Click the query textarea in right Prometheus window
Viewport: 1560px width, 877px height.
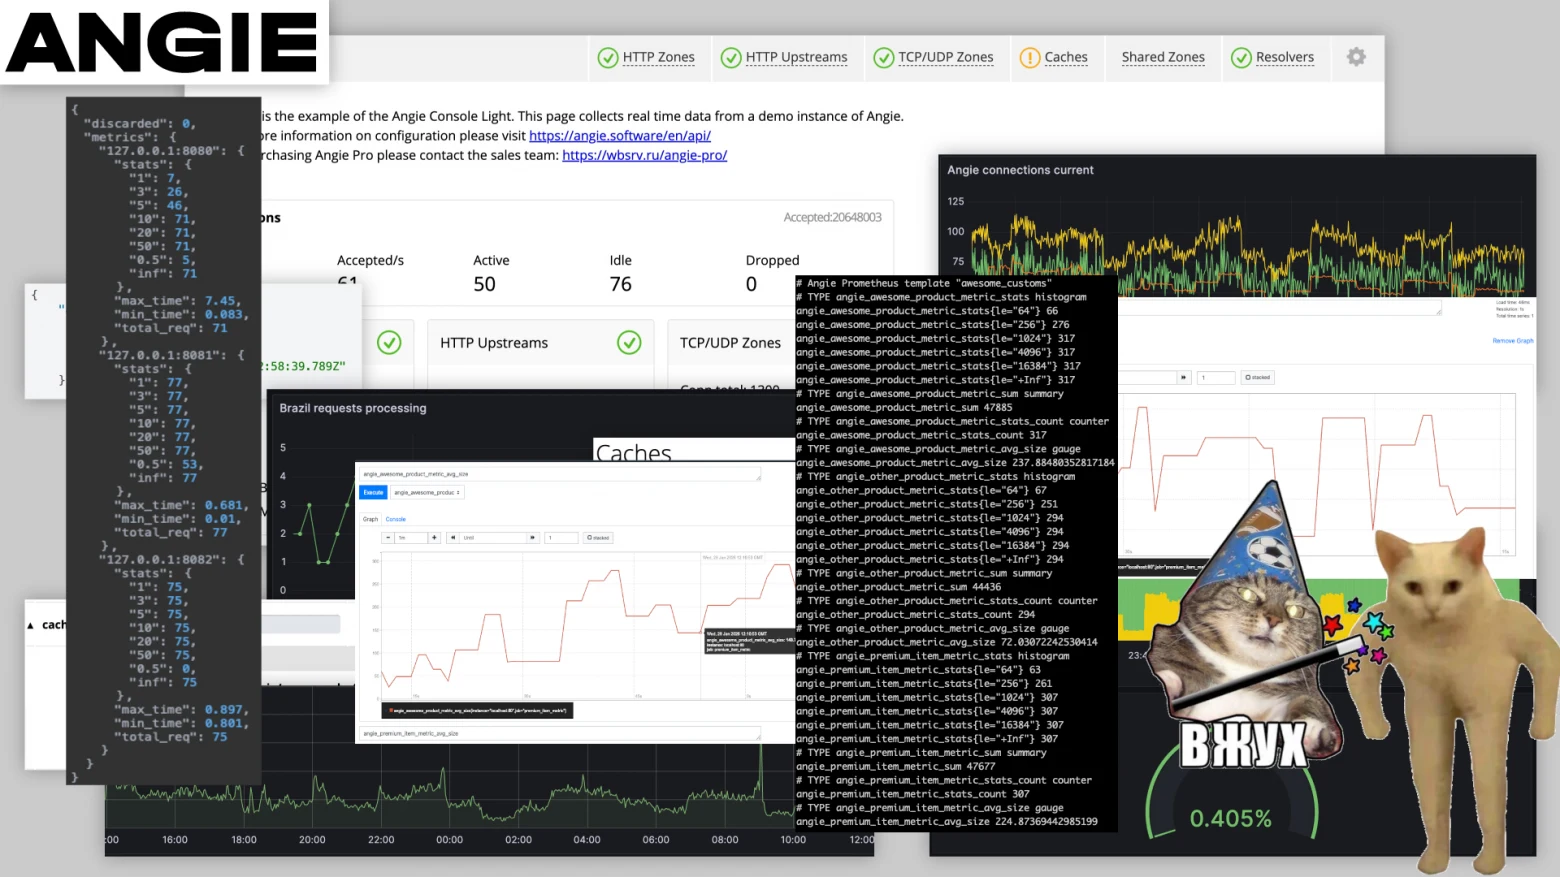[1279, 307]
